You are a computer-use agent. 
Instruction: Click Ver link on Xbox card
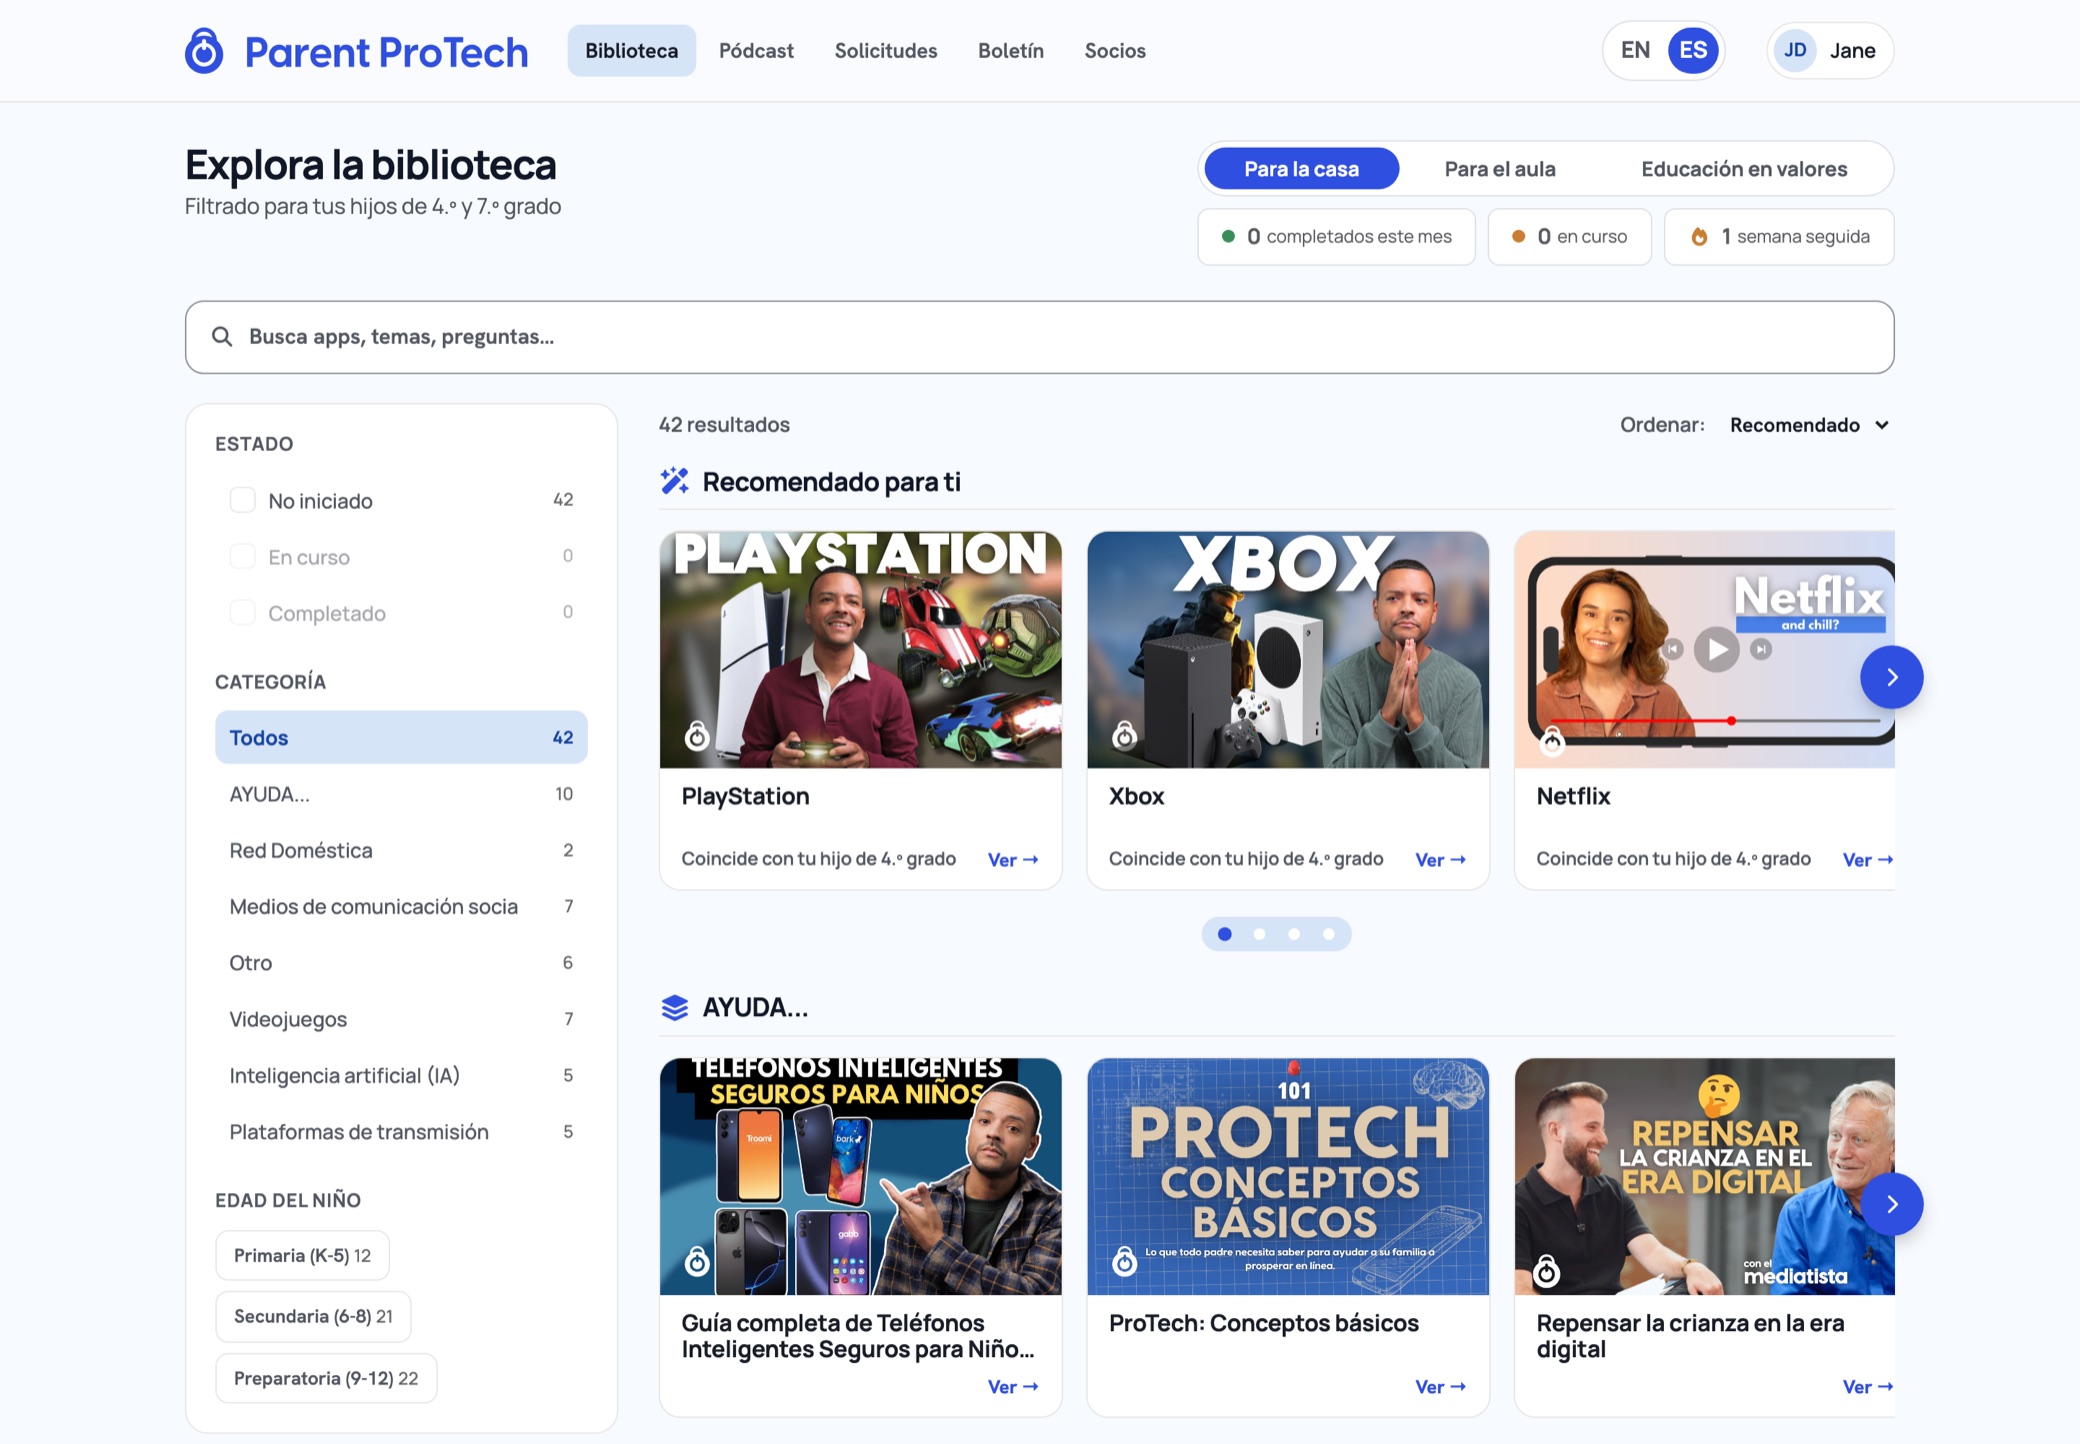tap(1441, 860)
